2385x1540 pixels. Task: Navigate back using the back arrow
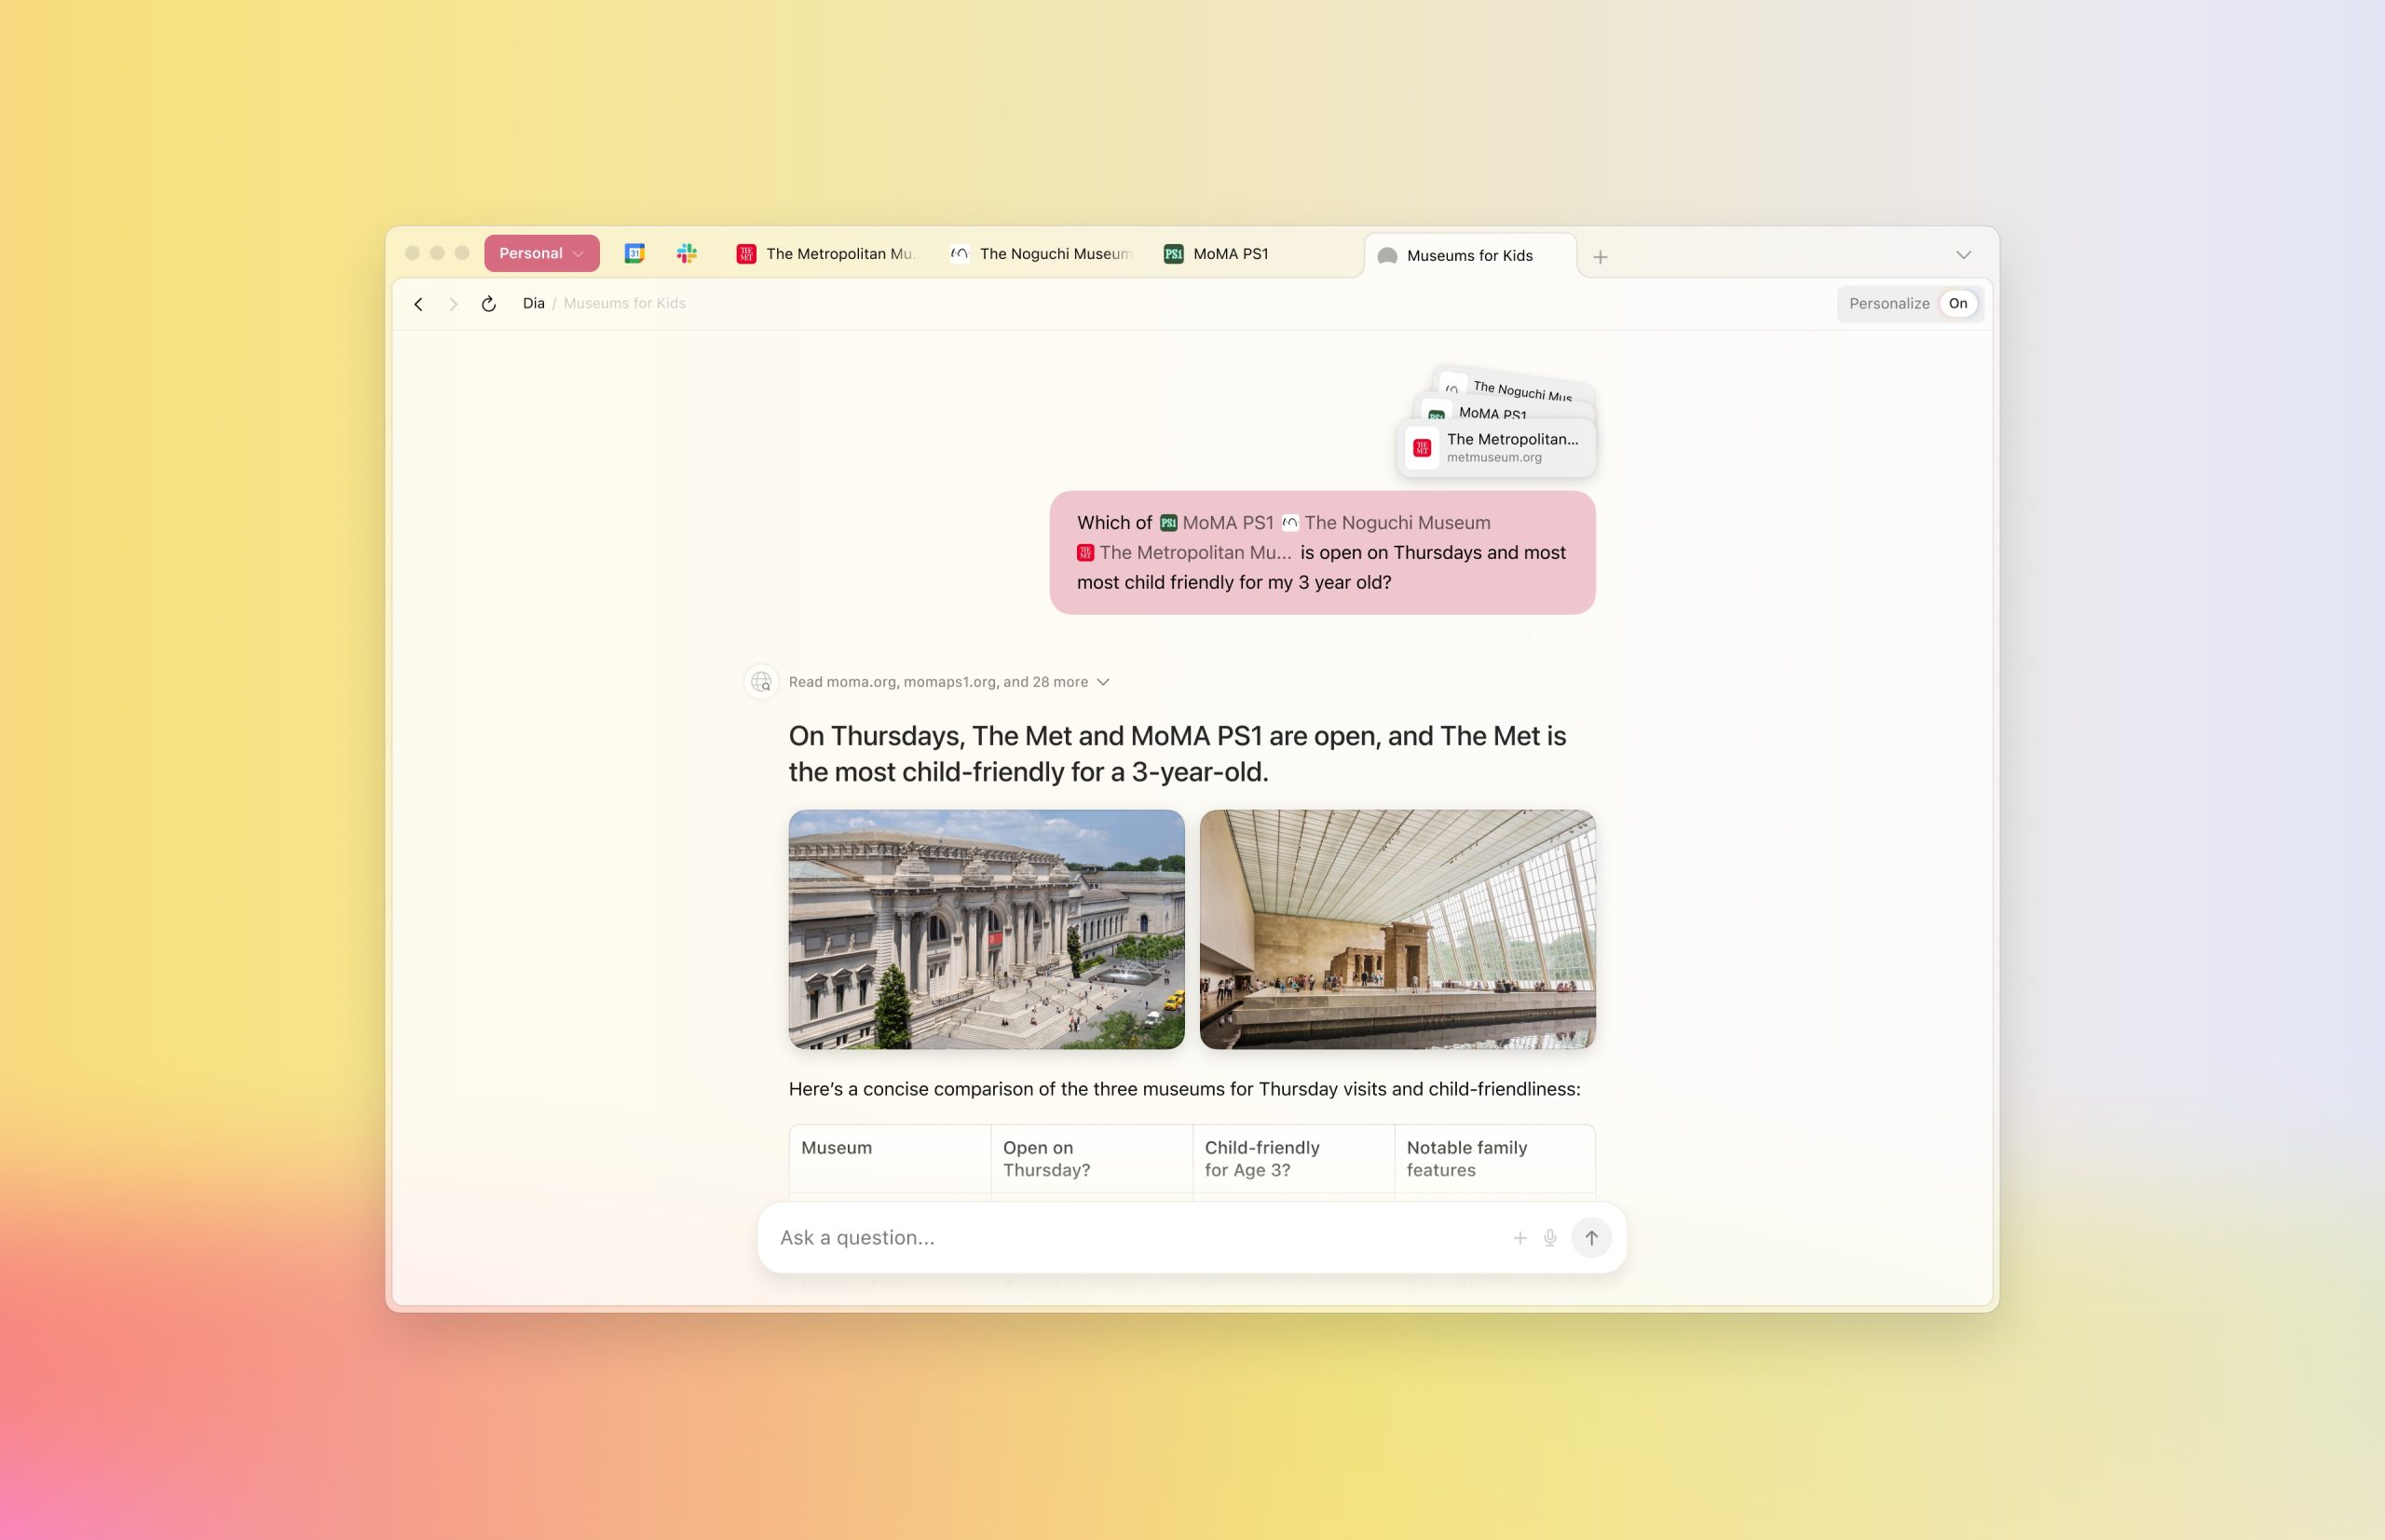419,304
